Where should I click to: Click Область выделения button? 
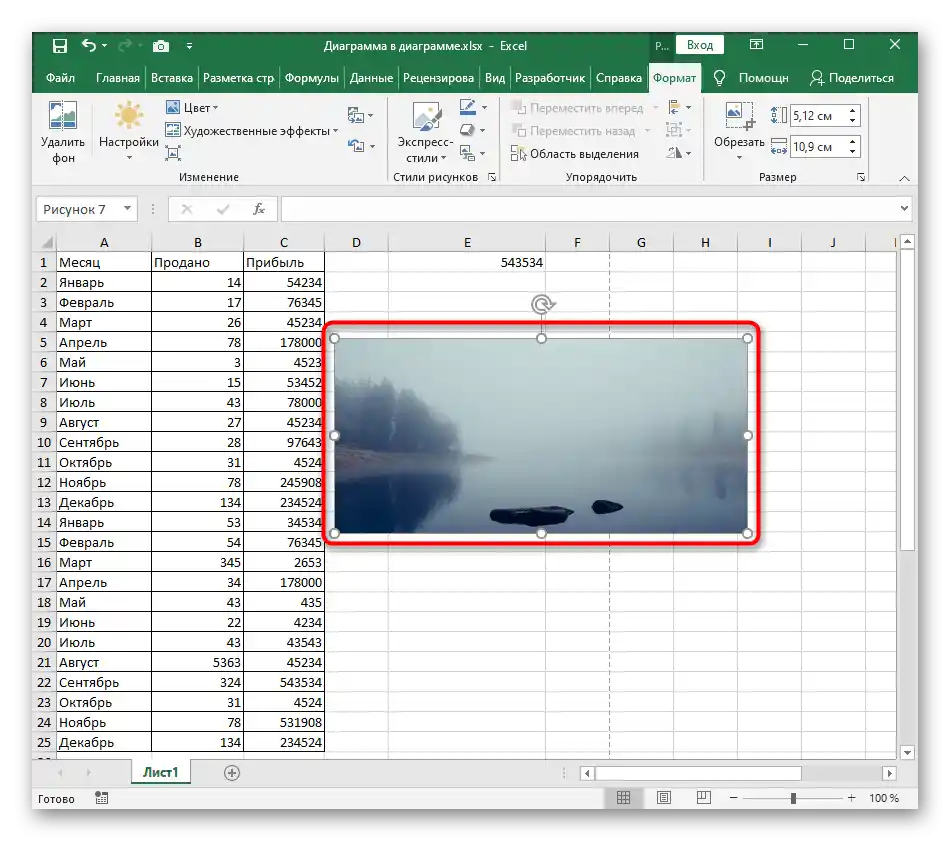[x=574, y=154]
